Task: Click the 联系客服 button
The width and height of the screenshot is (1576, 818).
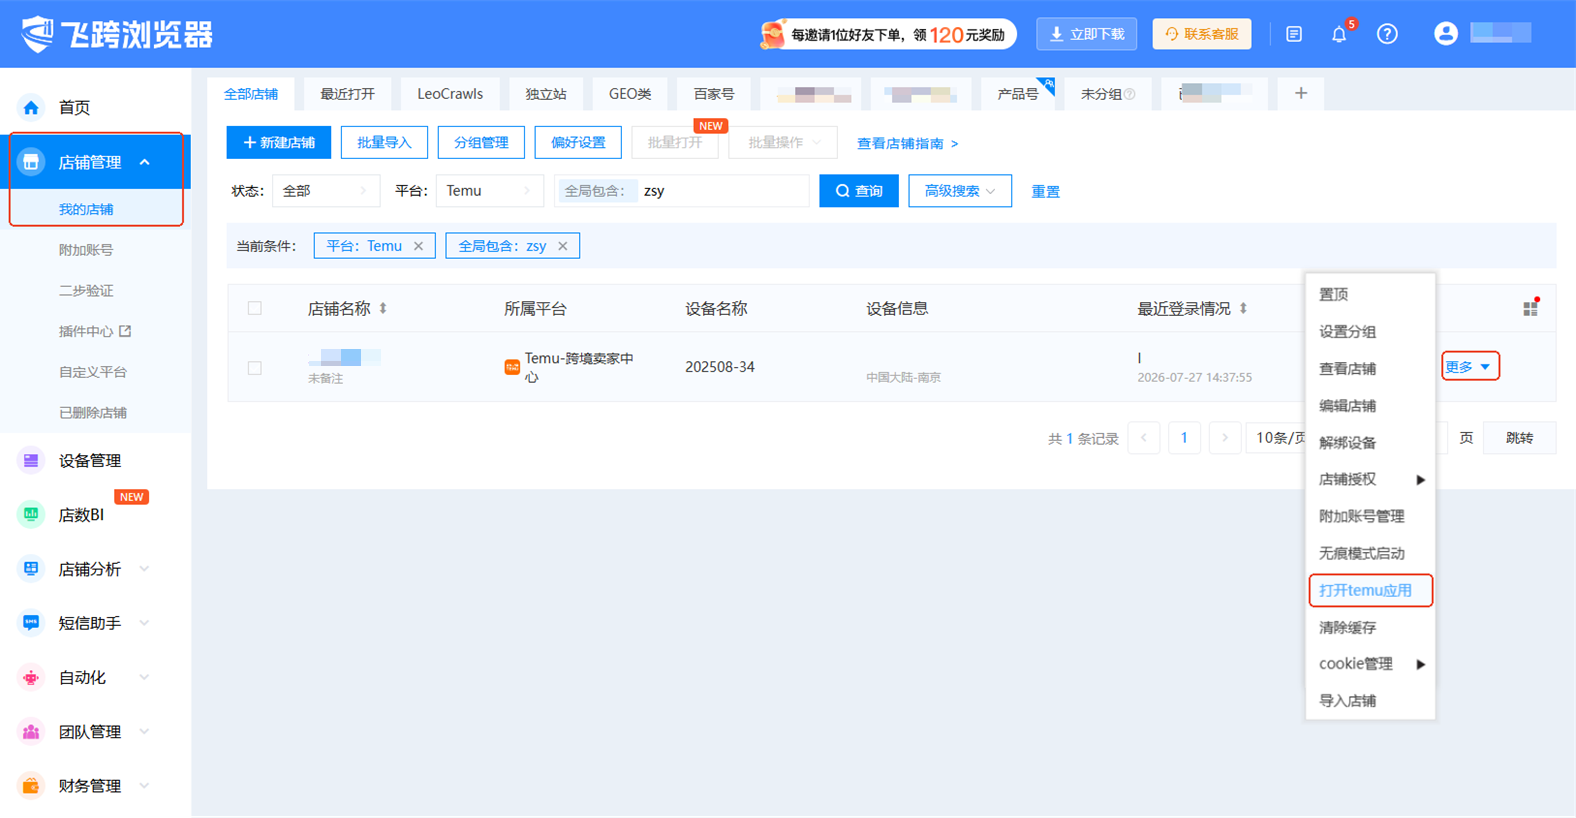Action: click(x=1202, y=34)
